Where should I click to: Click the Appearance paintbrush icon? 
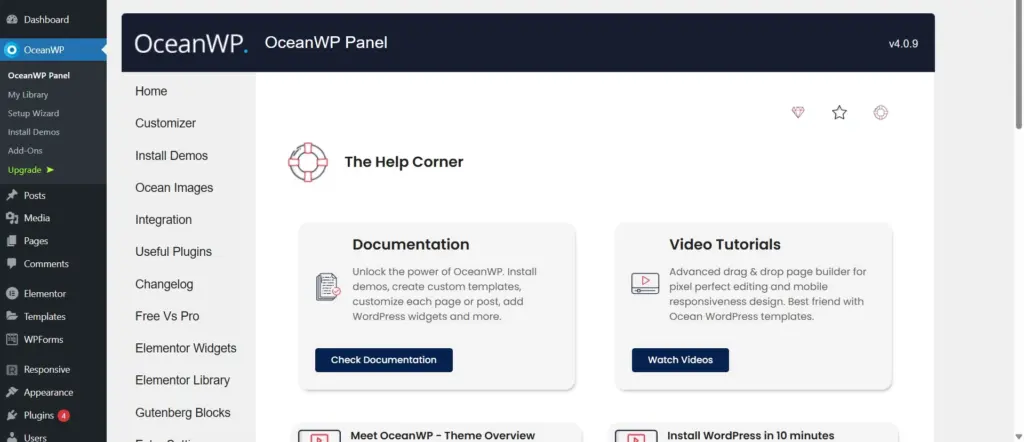click(x=12, y=392)
